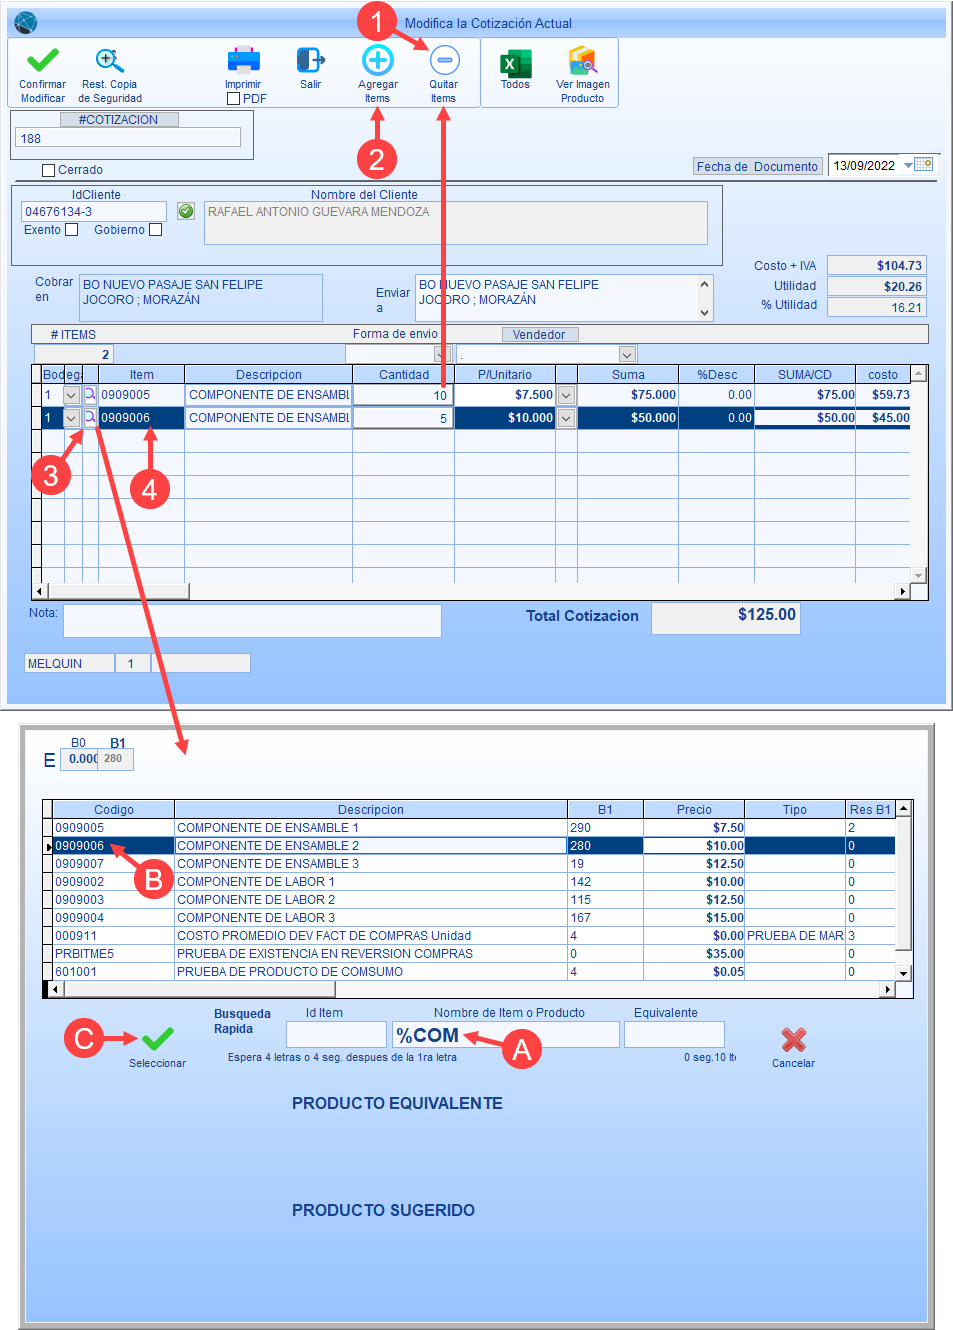Click the Precio column header in product list
Viewport: 953px width, 1330px height.
tap(694, 810)
